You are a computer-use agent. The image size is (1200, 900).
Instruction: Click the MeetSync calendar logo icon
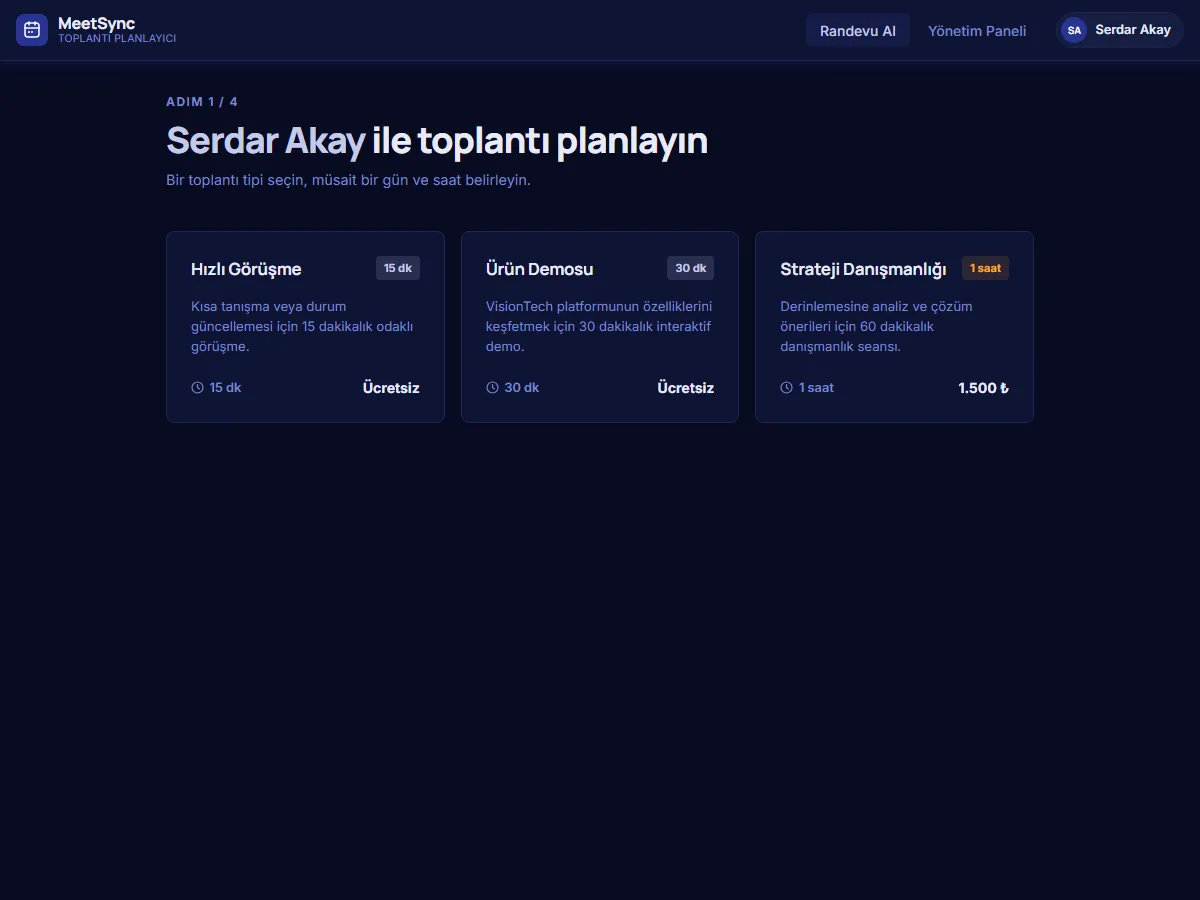[32, 30]
